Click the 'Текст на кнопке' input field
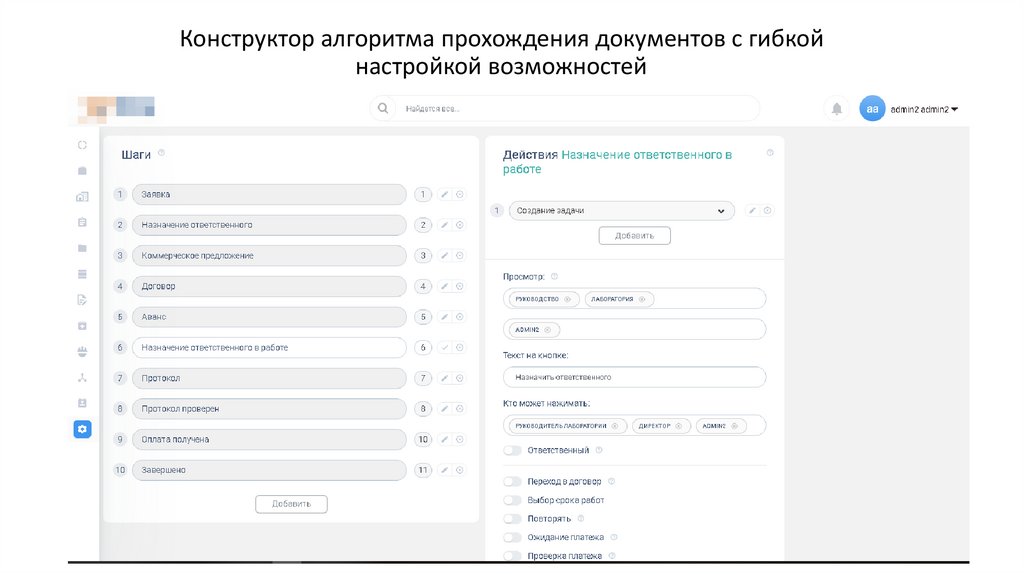Image resolution: width=1024 pixels, height=574 pixels. coord(634,377)
